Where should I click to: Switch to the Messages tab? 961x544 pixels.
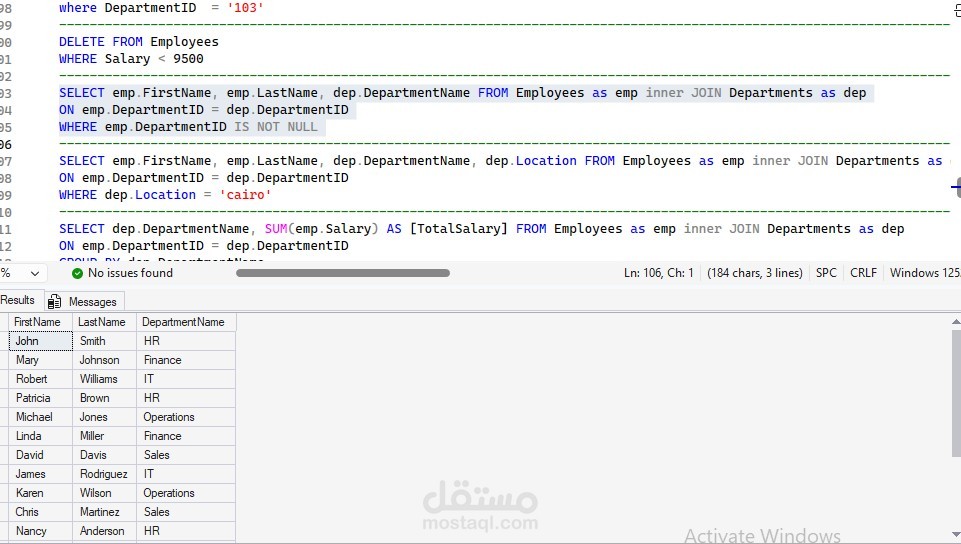(x=85, y=301)
